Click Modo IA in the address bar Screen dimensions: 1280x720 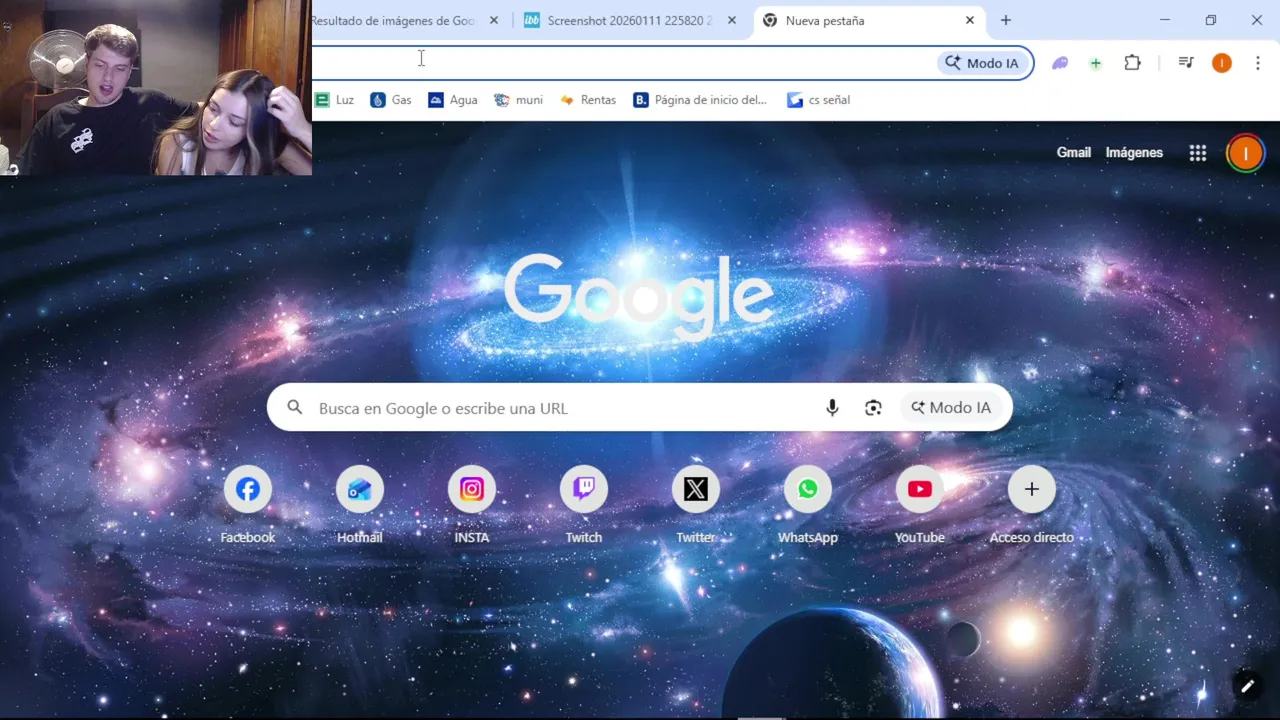pyautogui.click(x=982, y=63)
